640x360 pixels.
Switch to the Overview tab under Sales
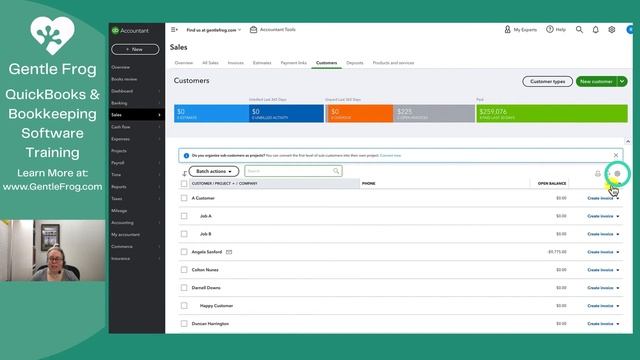pyautogui.click(x=184, y=63)
